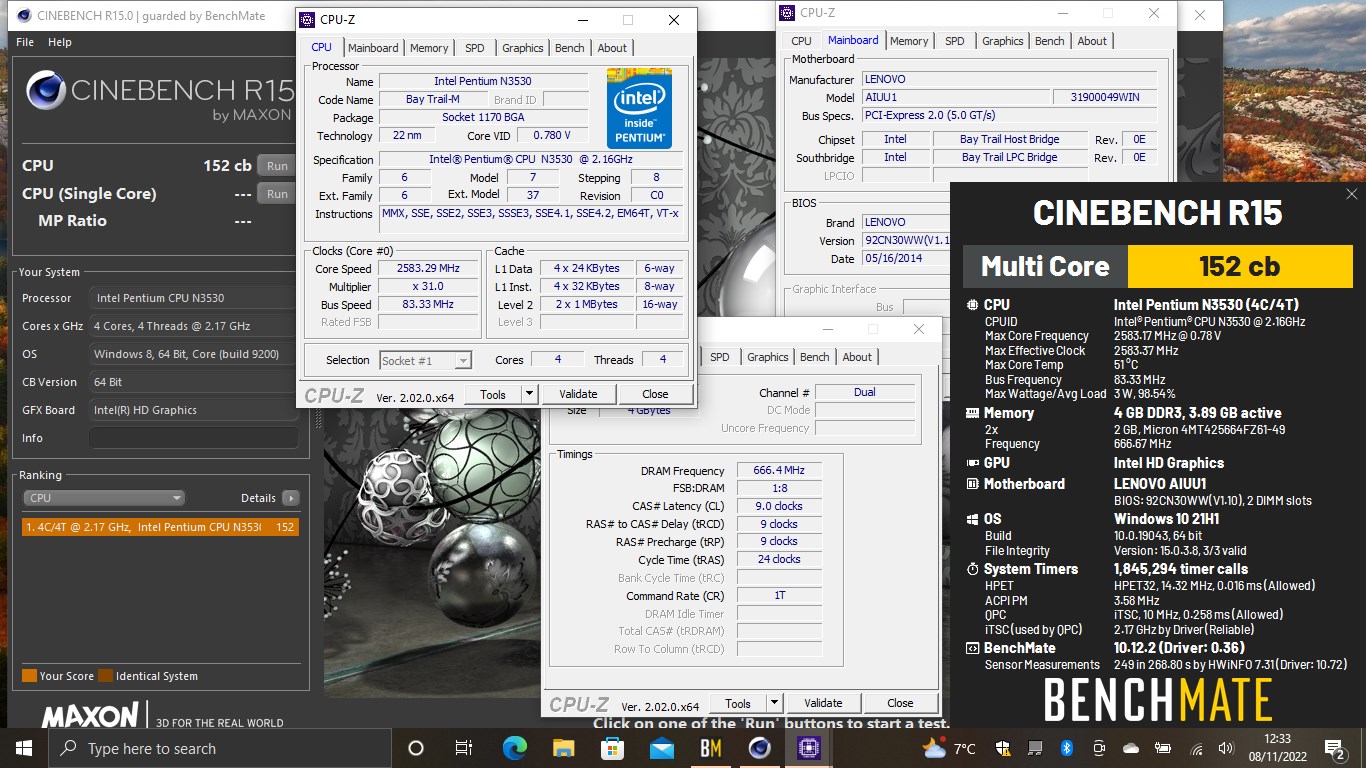Switch to CPU-Z taskbar icon

[x=808, y=748]
